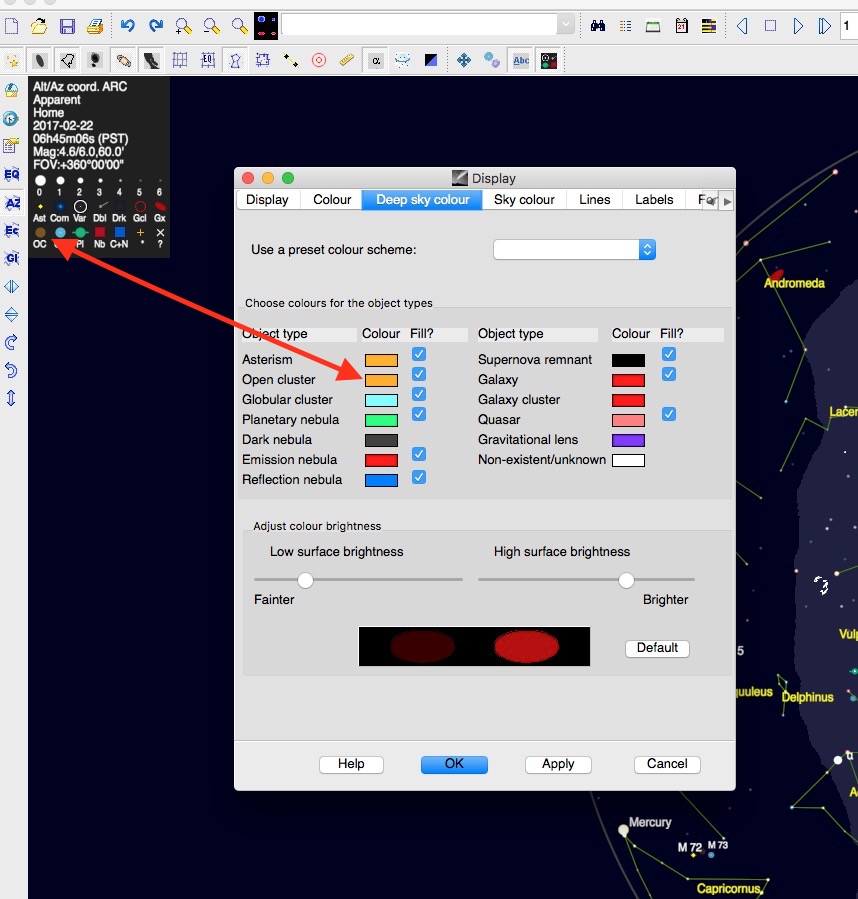Switch to the Display tab

tap(267, 200)
